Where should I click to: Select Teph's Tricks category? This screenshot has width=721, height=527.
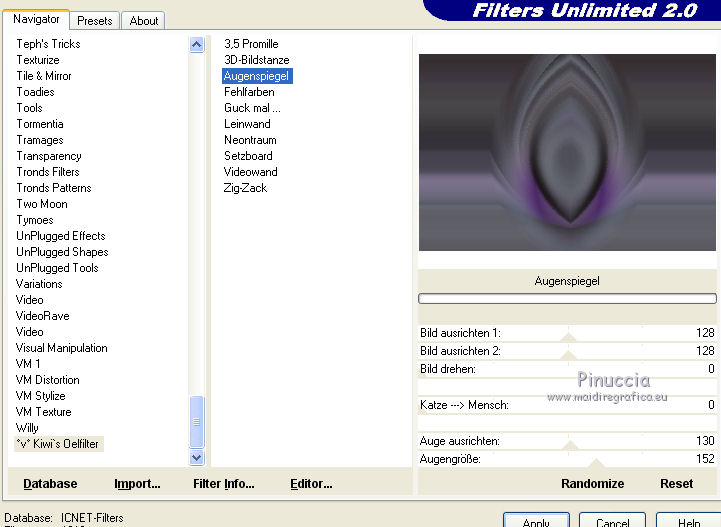pyautogui.click(x=48, y=44)
